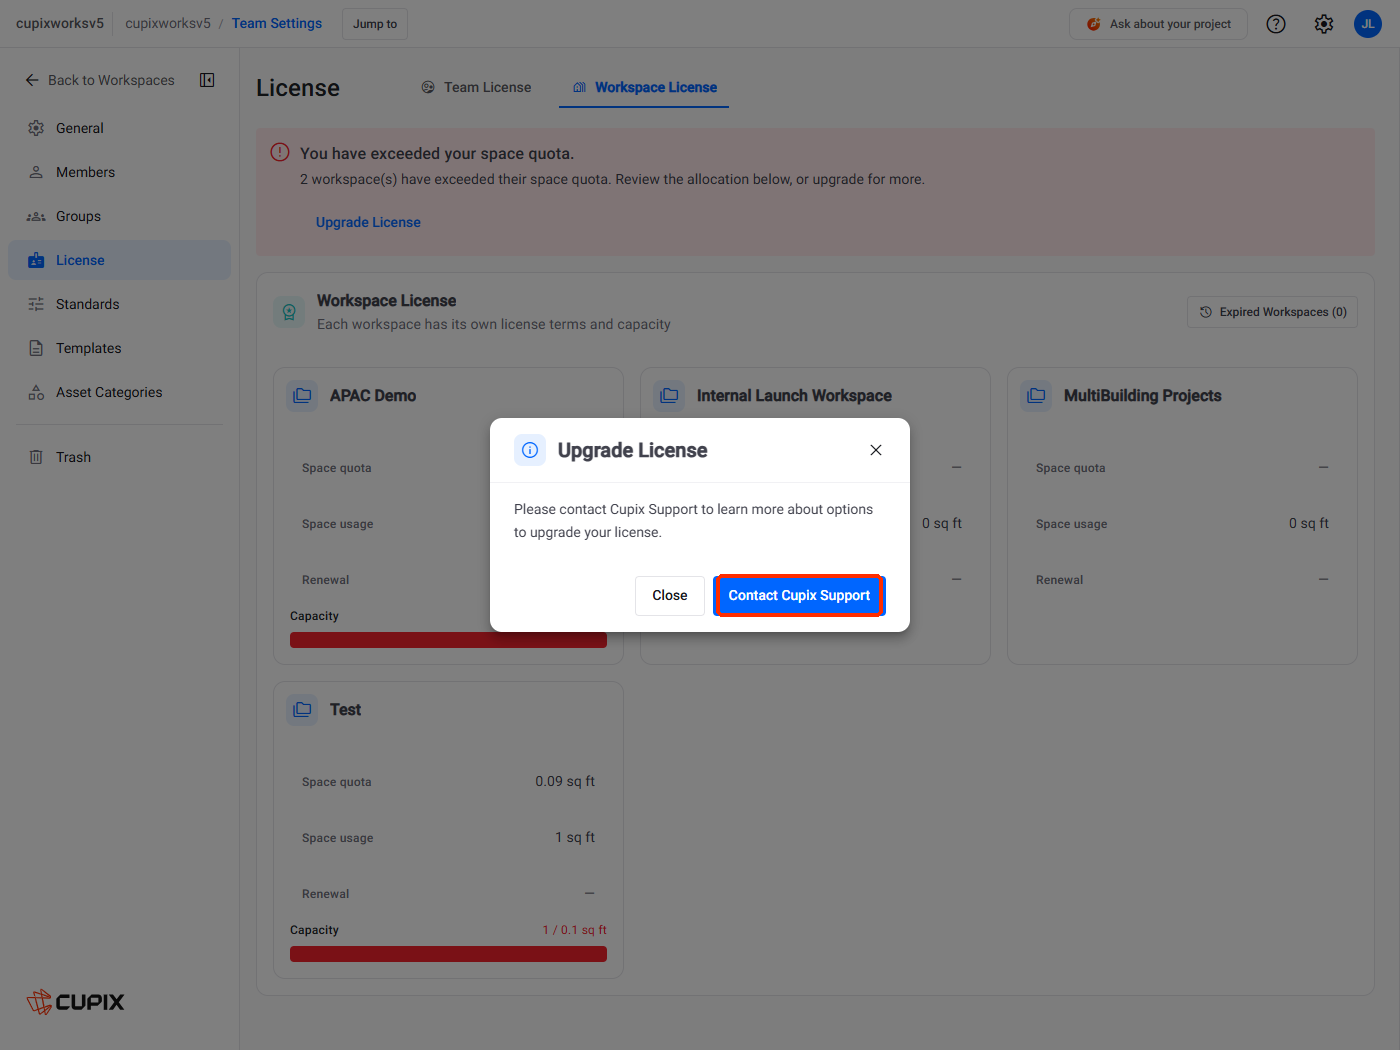This screenshot has height=1050, width=1400.
Task: Click the Team Settings breadcrumb
Action: click(277, 23)
